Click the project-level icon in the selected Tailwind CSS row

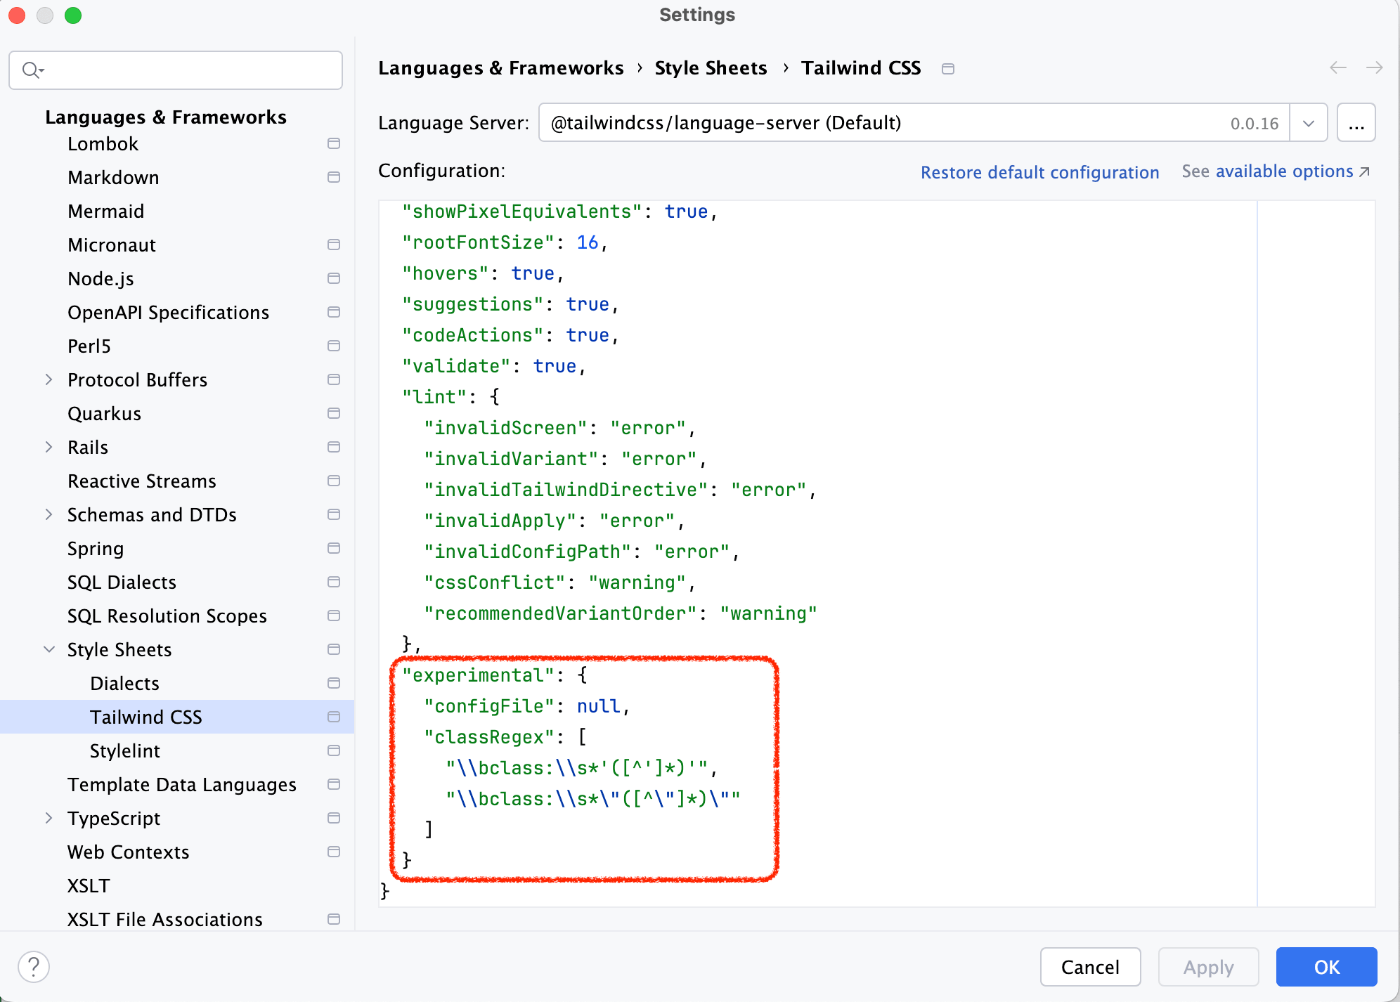coord(334,717)
